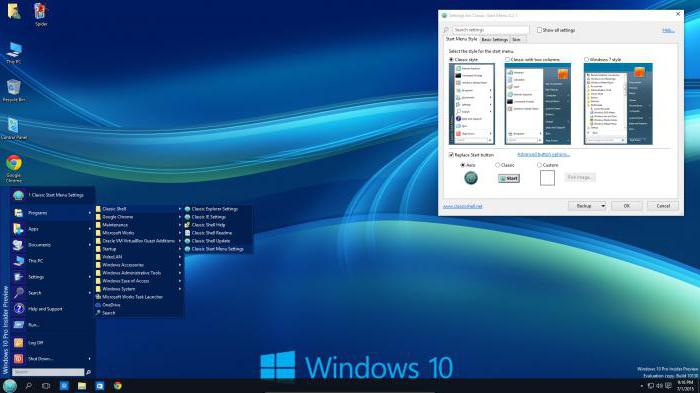Open Help and Support in start menu
The image size is (700, 393).
click(53, 309)
